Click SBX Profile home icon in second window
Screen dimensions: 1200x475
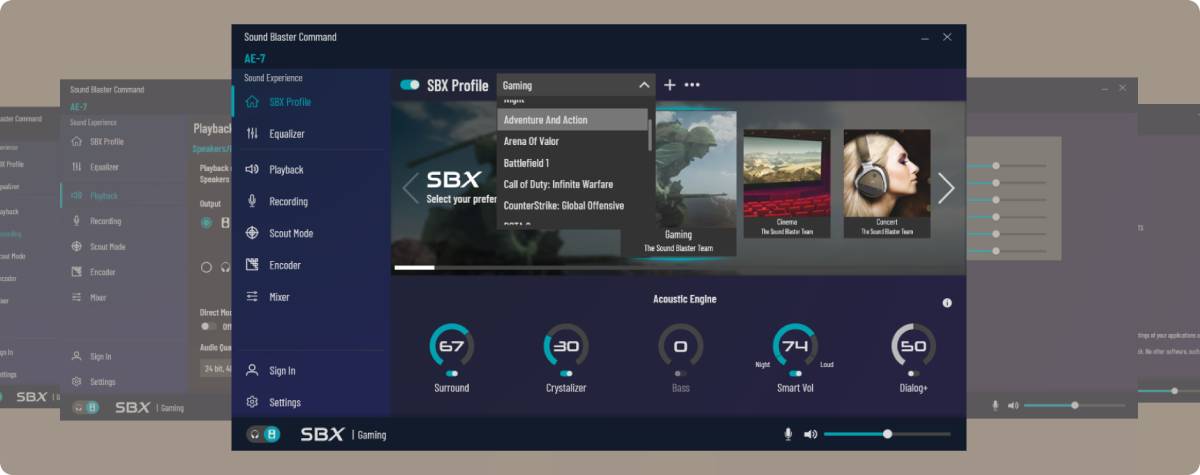[76, 142]
